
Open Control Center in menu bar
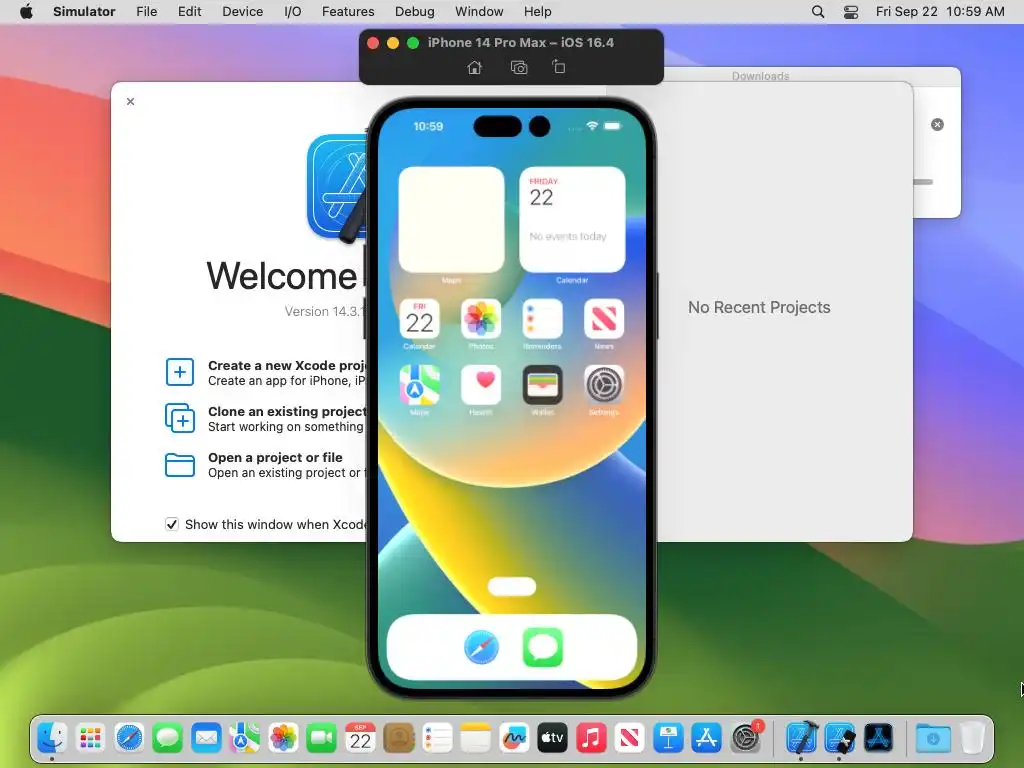click(x=851, y=12)
